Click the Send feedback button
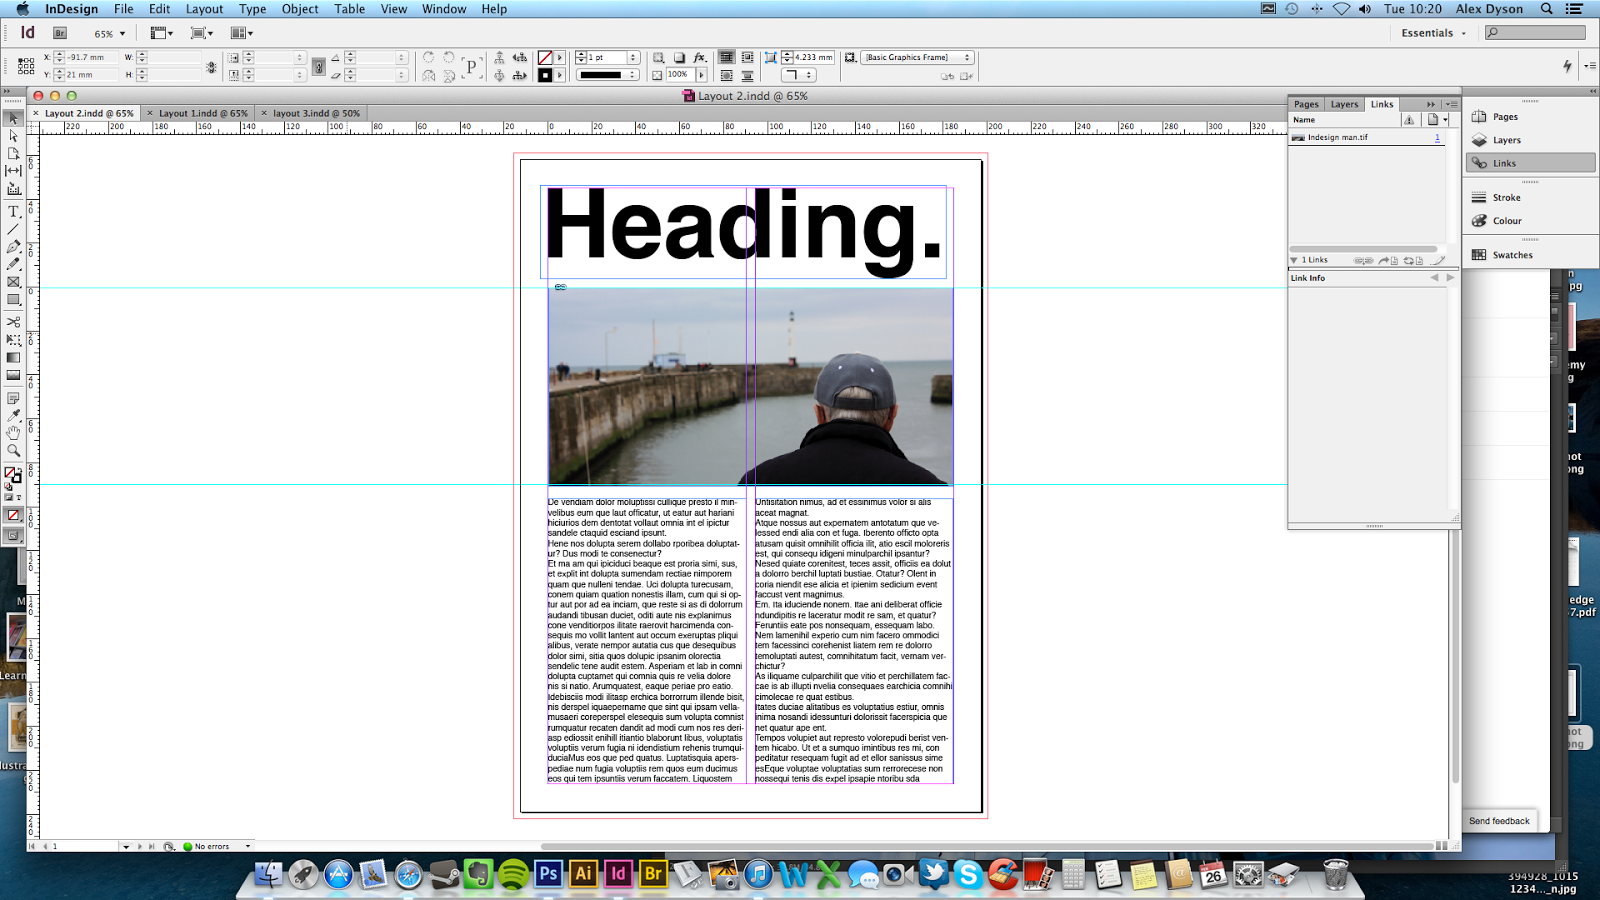The width and height of the screenshot is (1600, 900). pos(1498,821)
